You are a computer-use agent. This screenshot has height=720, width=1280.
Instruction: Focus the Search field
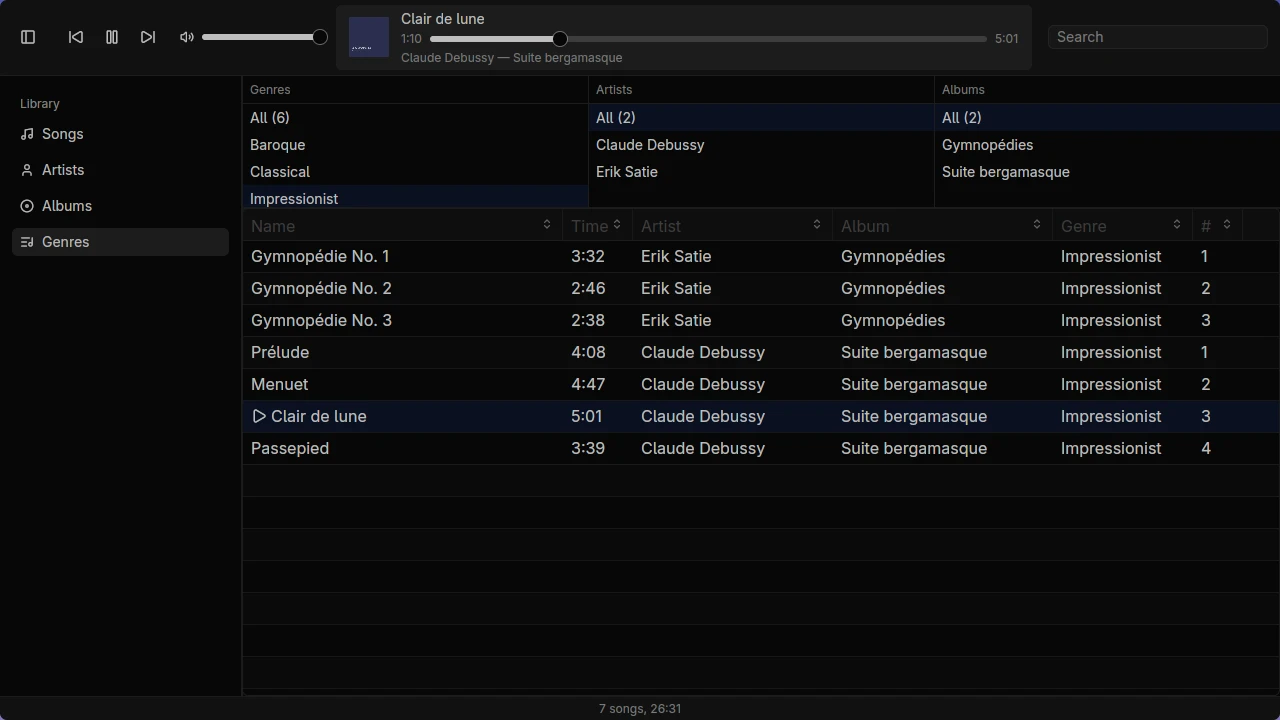point(1157,37)
